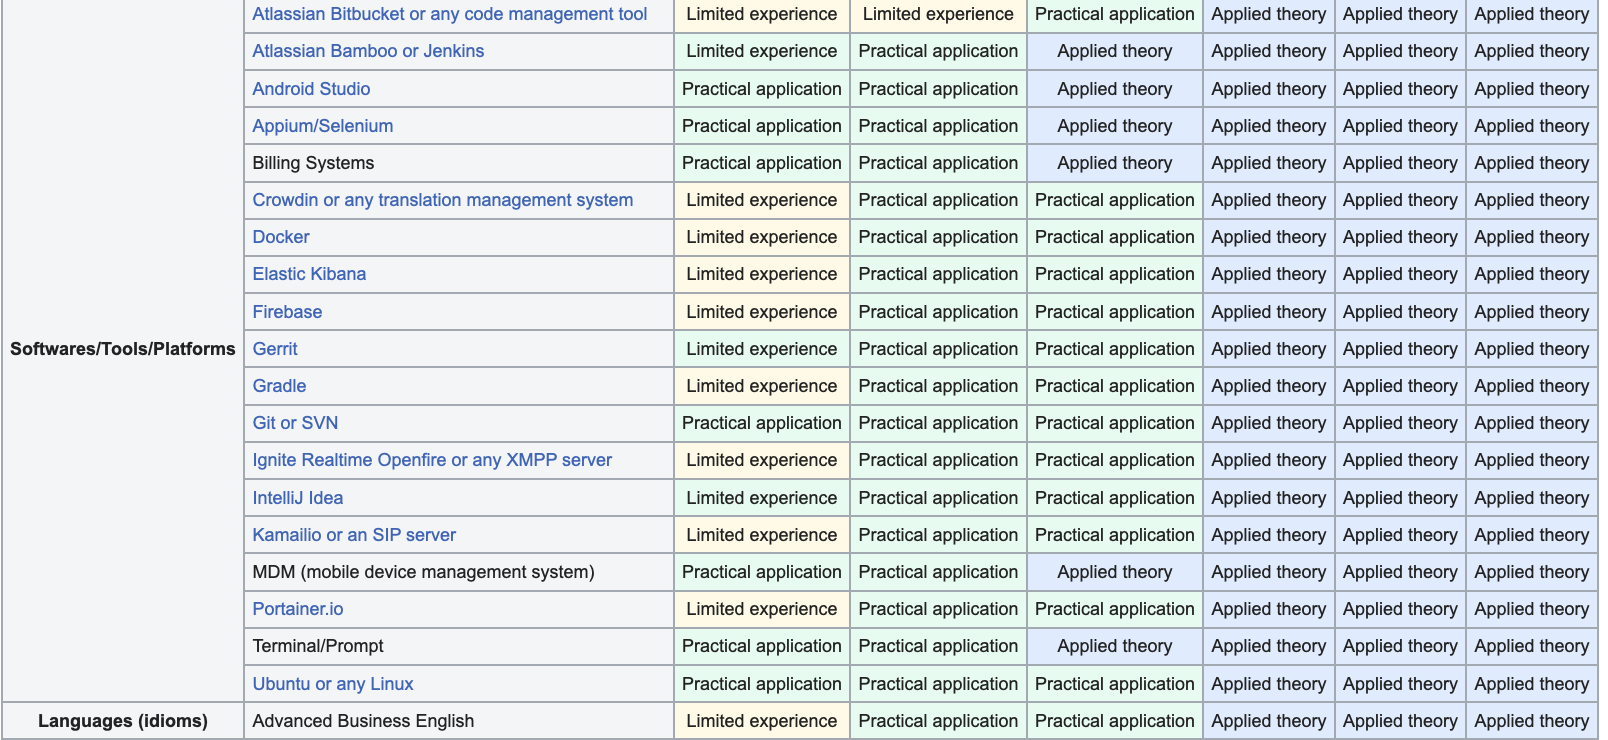Open the Gradle link
The image size is (1608, 740).
click(x=279, y=386)
